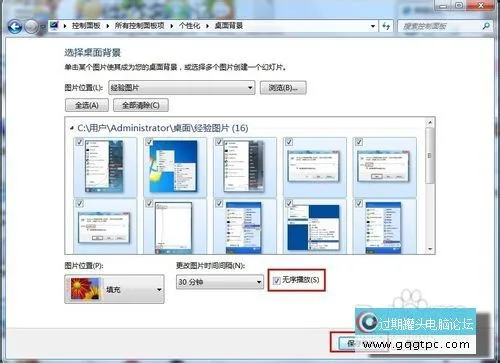Click the search magnifier icon
This screenshot has width=500, height=363.
(x=486, y=26)
